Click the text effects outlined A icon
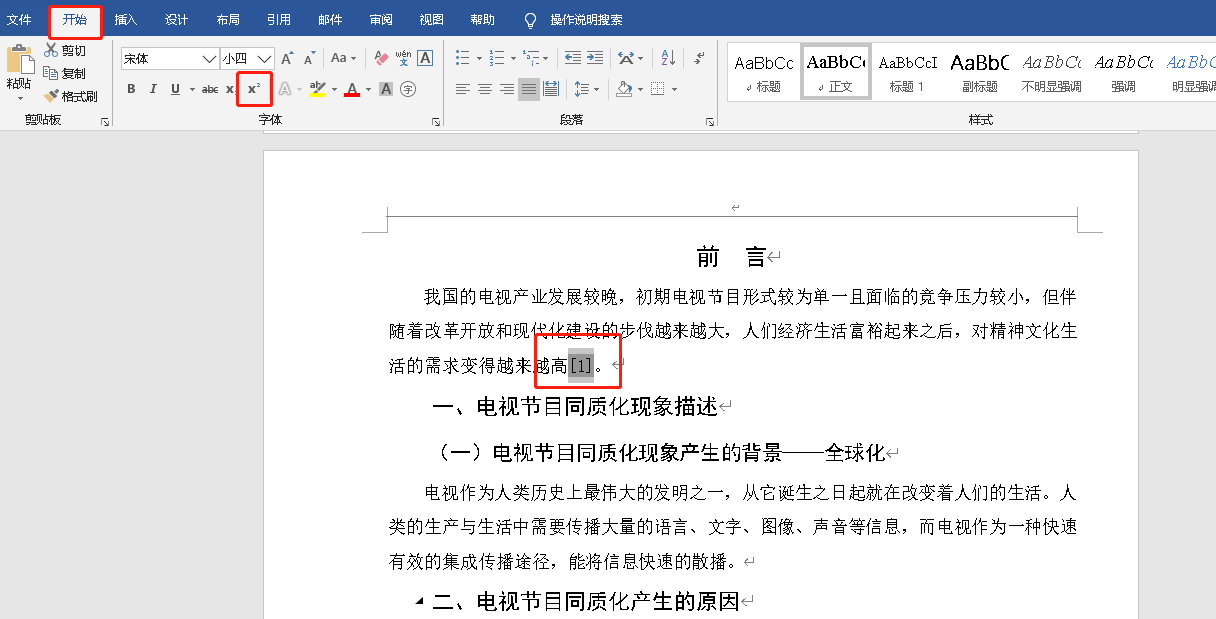Image resolution: width=1216 pixels, height=619 pixels. pyautogui.click(x=285, y=89)
